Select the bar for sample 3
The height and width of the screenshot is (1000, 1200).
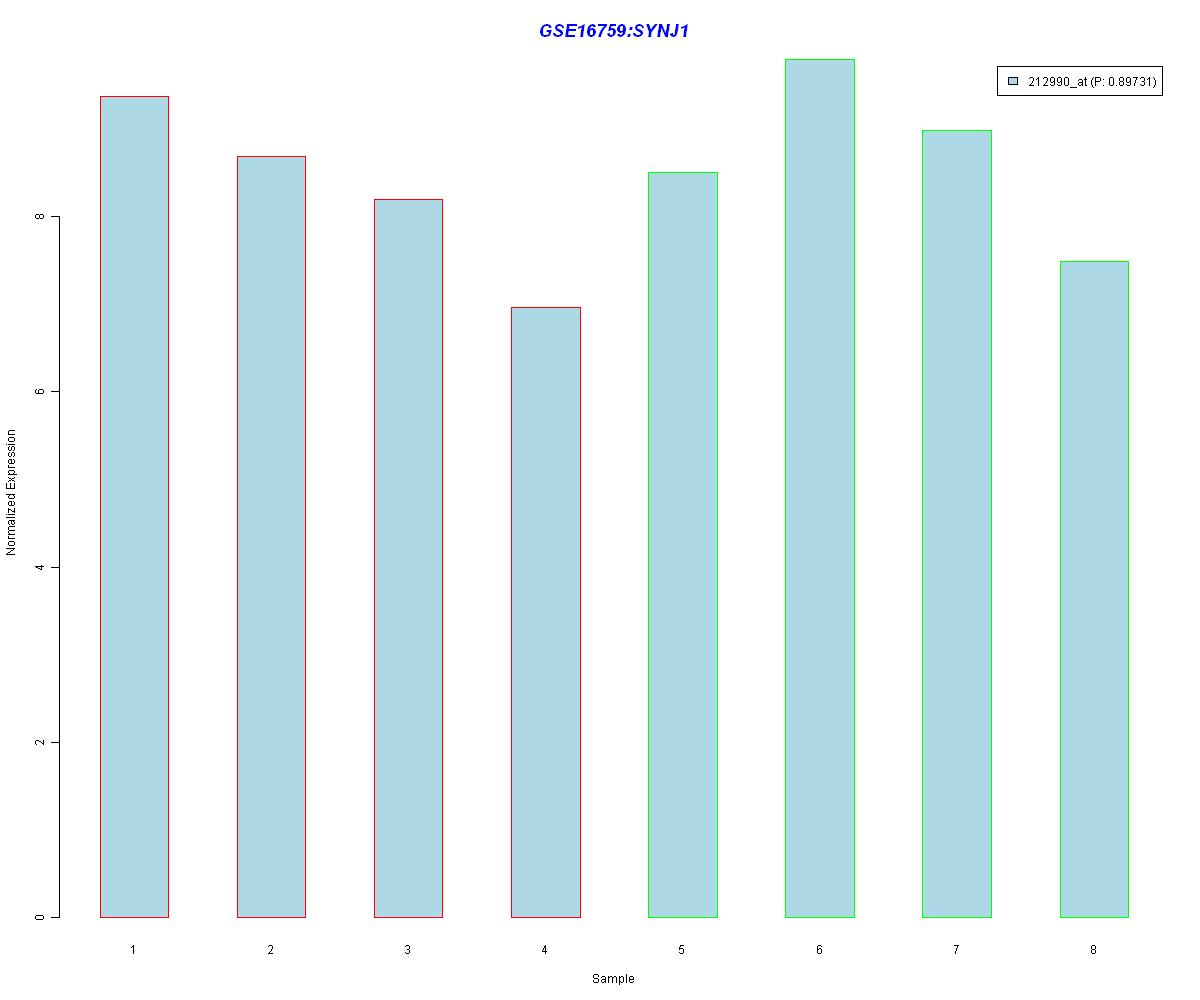tap(408, 558)
